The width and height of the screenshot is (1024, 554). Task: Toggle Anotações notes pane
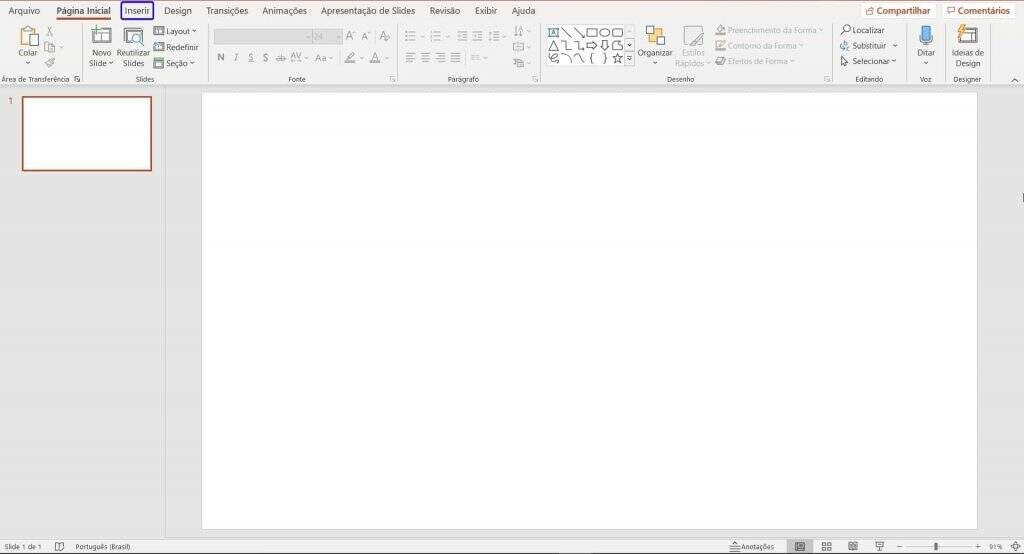pos(752,546)
